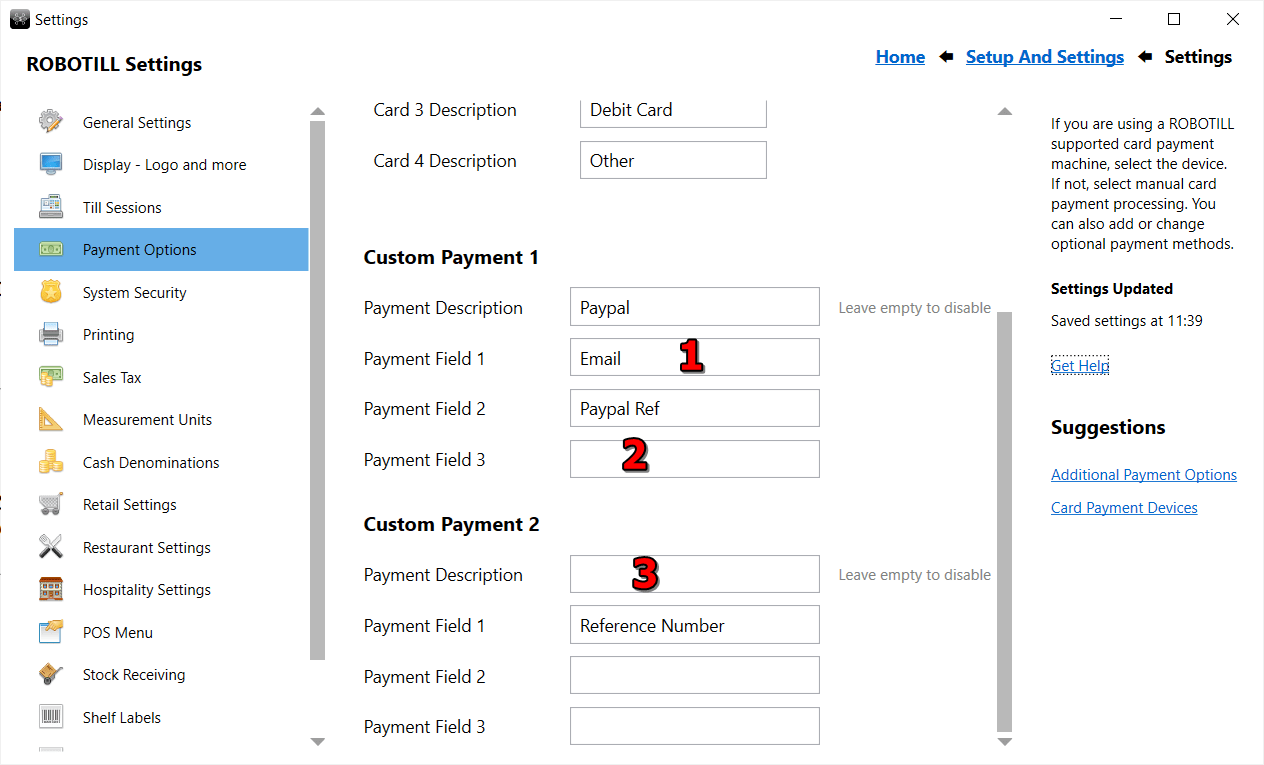Click inside the Paypal Payment Description field
The height and width of the screenshot is (765, 1264).
tap(694, 306)
